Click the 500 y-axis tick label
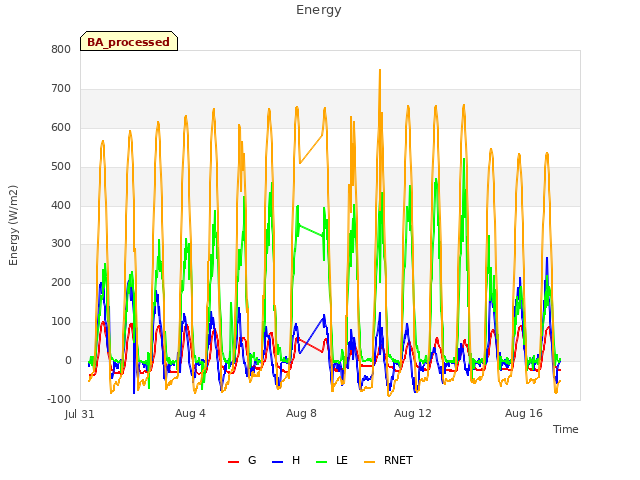 61,167
